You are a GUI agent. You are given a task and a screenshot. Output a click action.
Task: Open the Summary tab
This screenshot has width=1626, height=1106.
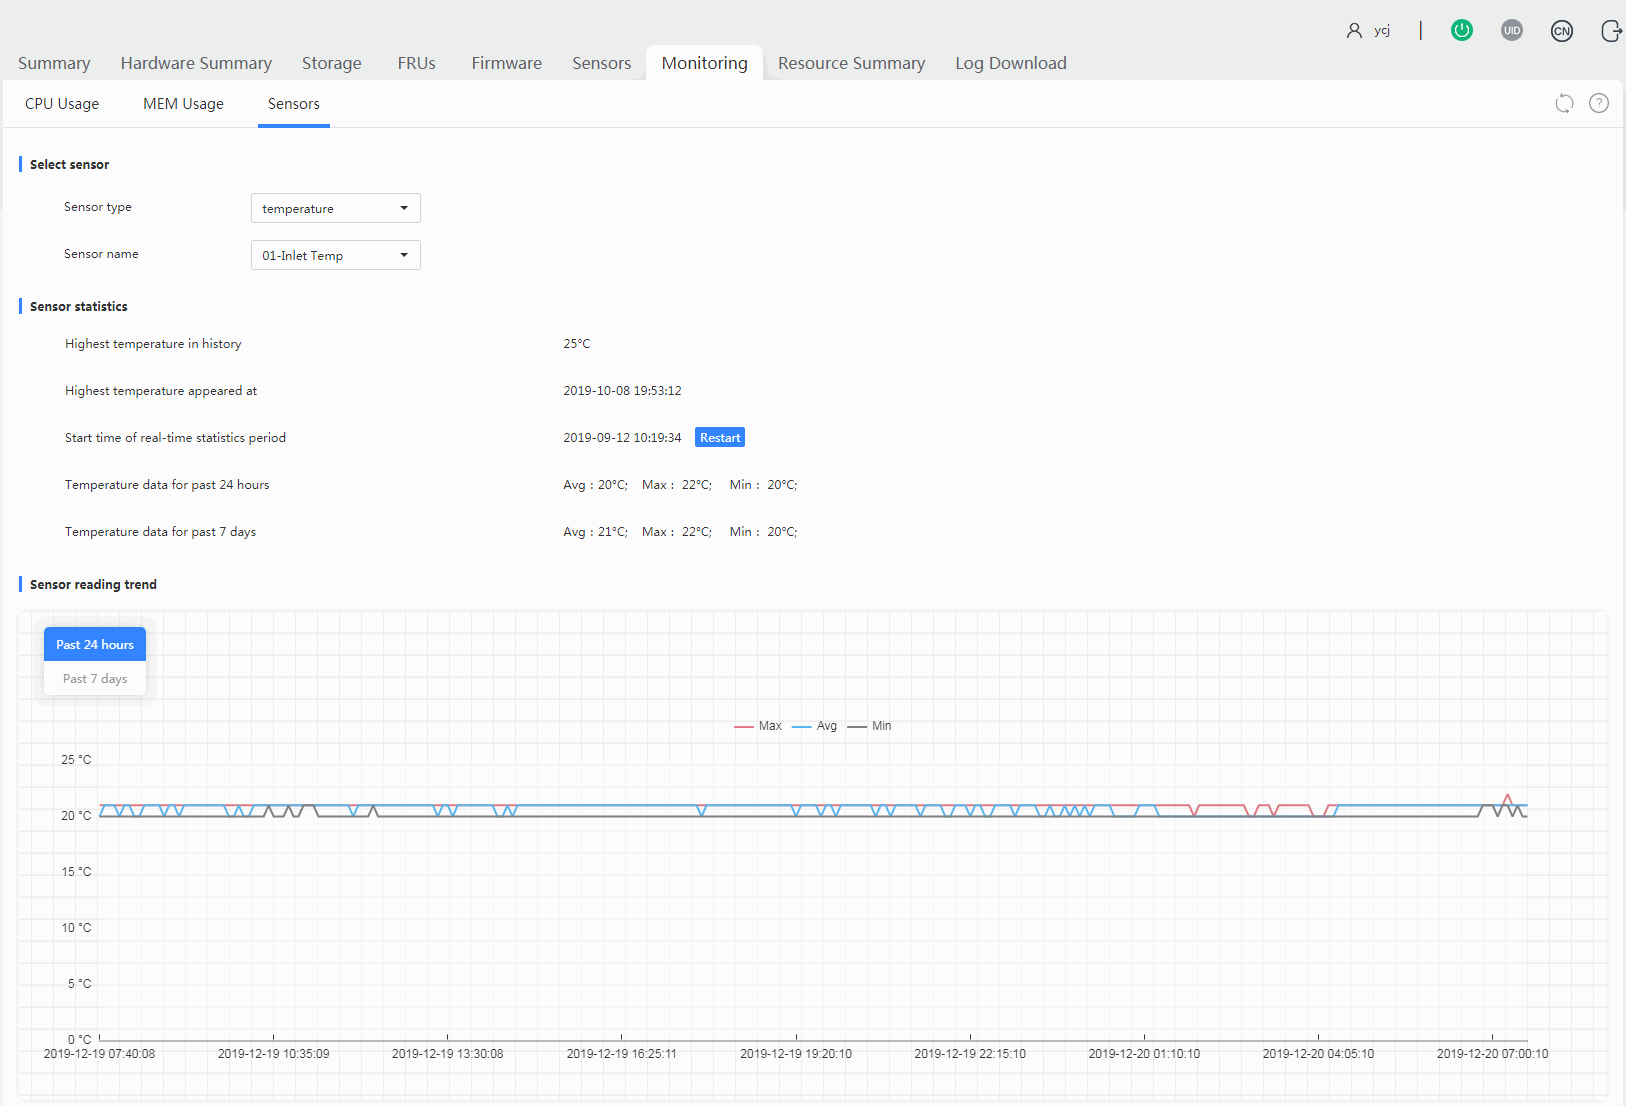point(54,63)
